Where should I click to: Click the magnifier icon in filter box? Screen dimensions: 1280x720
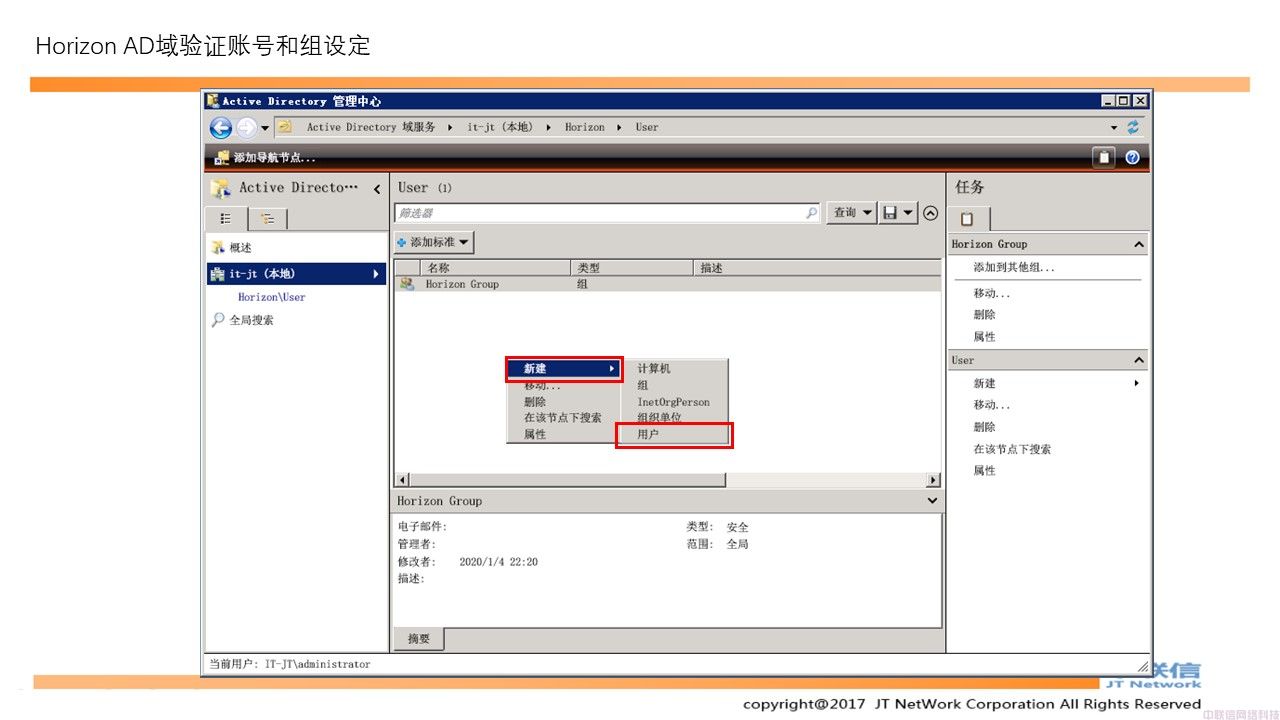coord(811,213)
